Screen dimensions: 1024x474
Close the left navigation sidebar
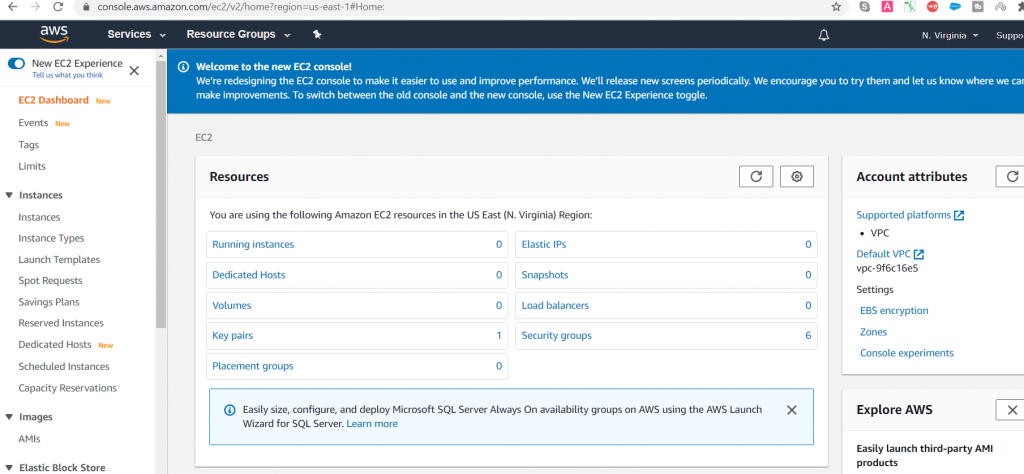pos(134,70)
